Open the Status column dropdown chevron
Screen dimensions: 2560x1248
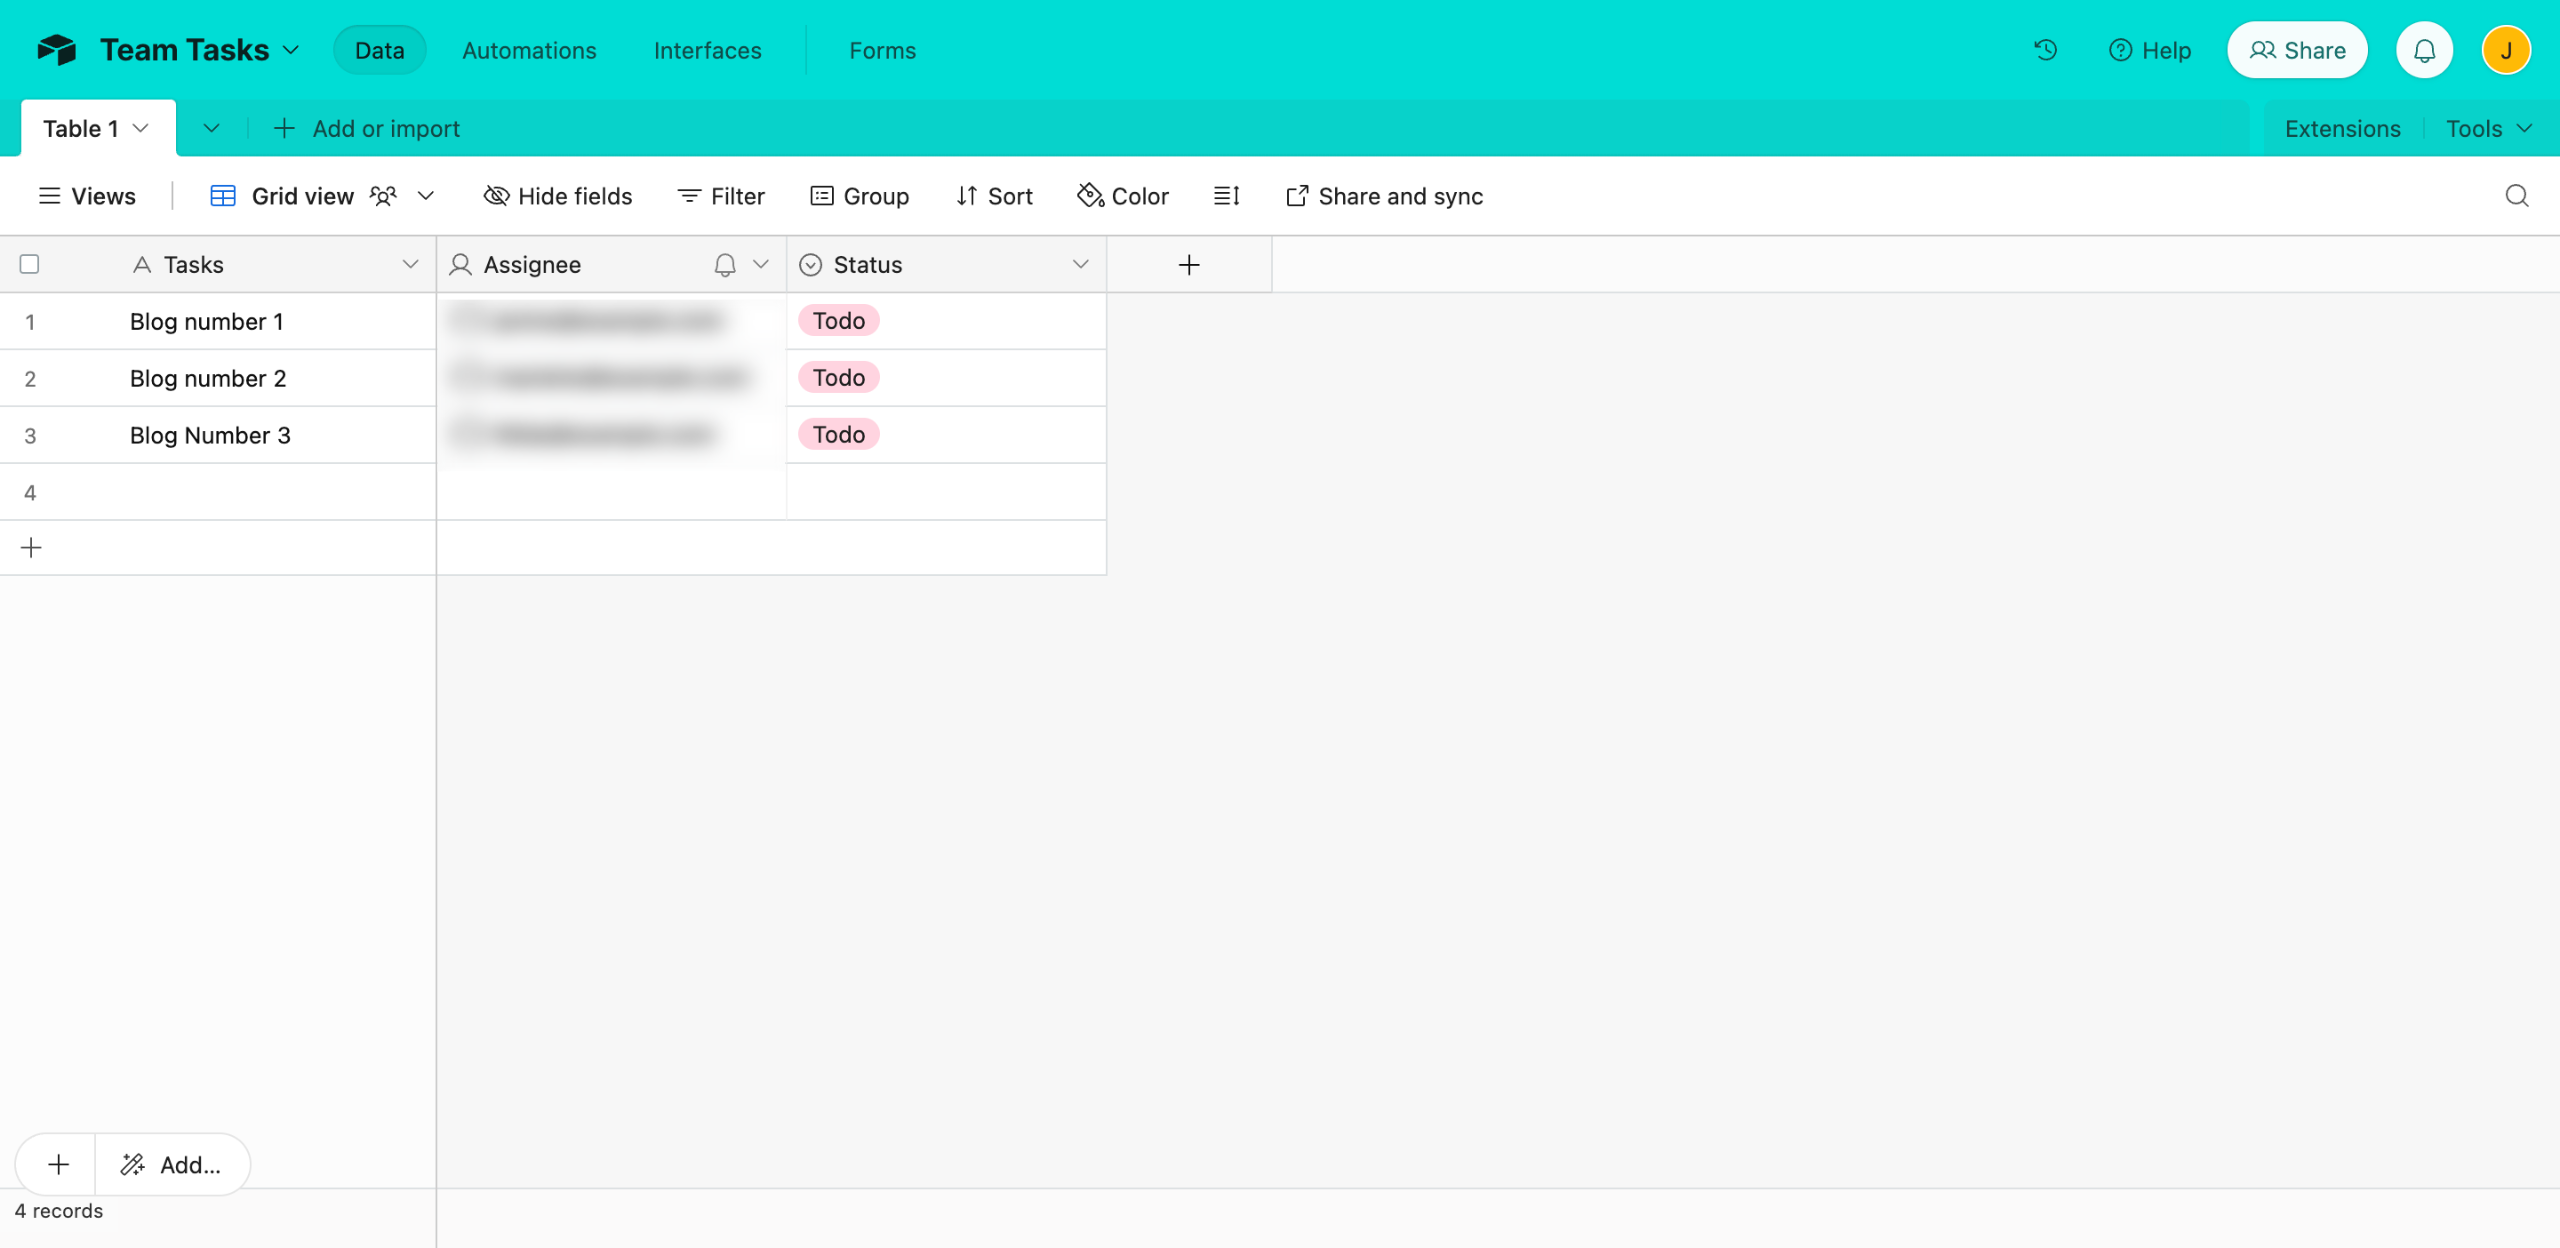1080,265
